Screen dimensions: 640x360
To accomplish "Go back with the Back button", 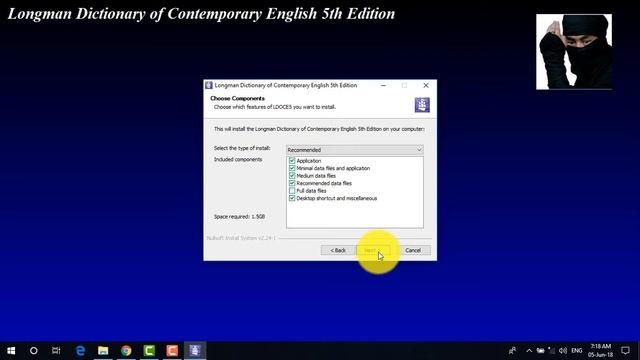I will [338, 250].
